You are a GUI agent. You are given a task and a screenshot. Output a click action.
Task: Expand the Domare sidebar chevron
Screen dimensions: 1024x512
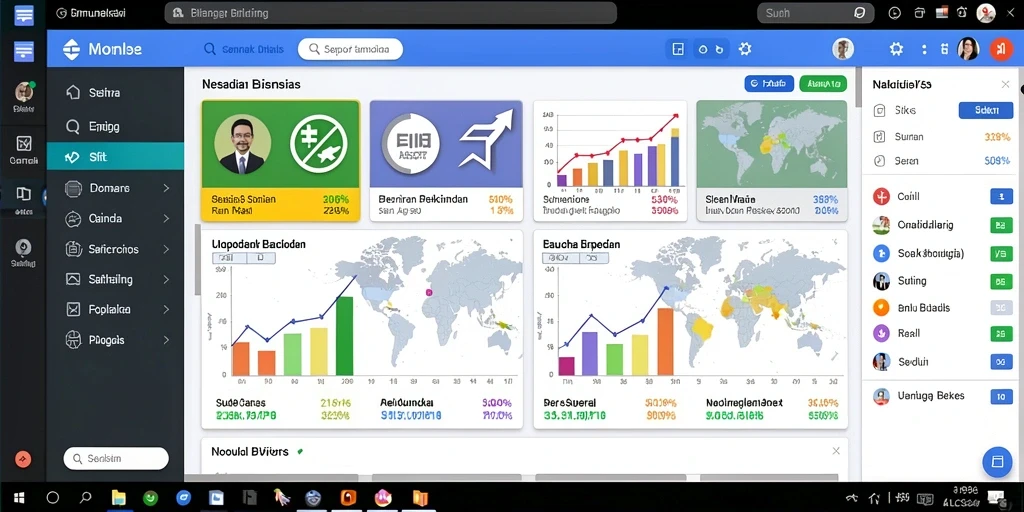click(x=166, y=188)
